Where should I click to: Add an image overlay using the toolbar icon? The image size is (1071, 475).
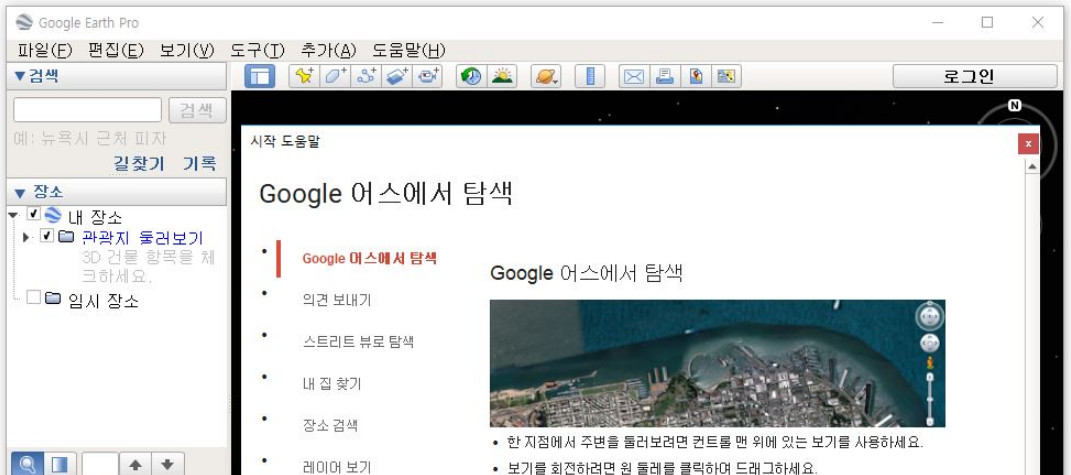coord(397,76)
